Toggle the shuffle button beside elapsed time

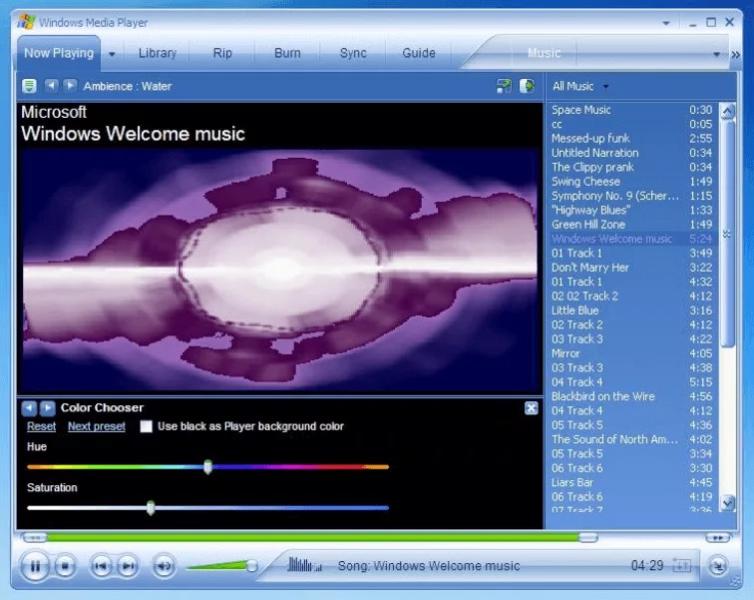pyautogui.click(x=681, y=565)
